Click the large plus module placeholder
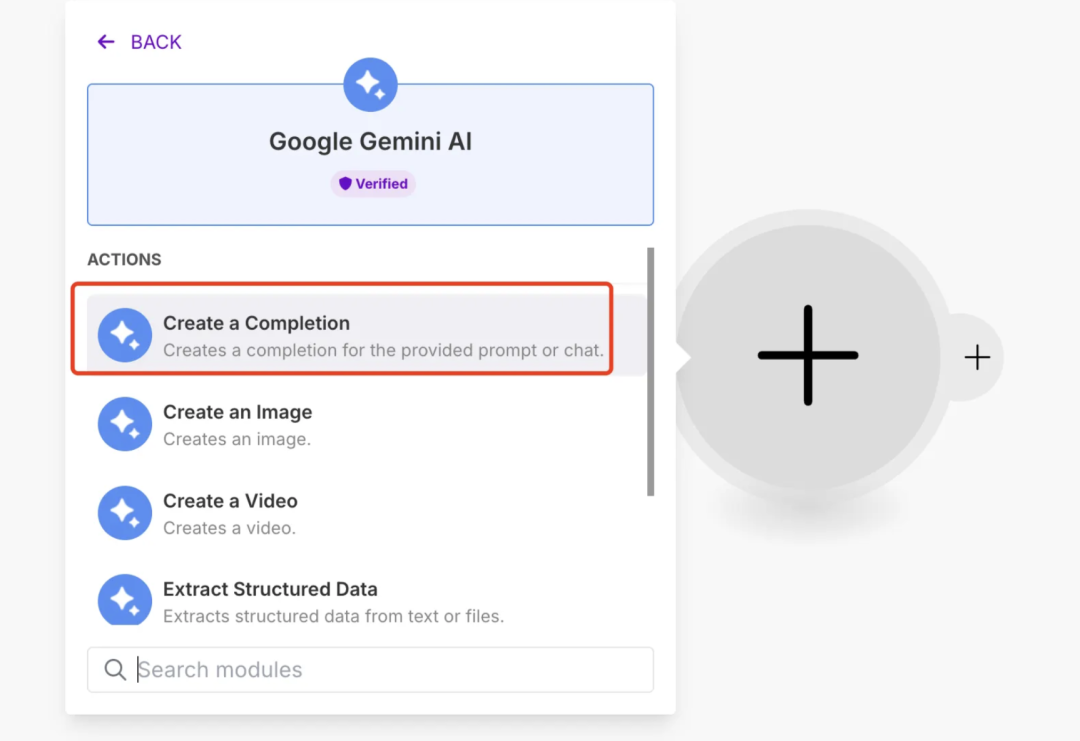 pos(808,355)
